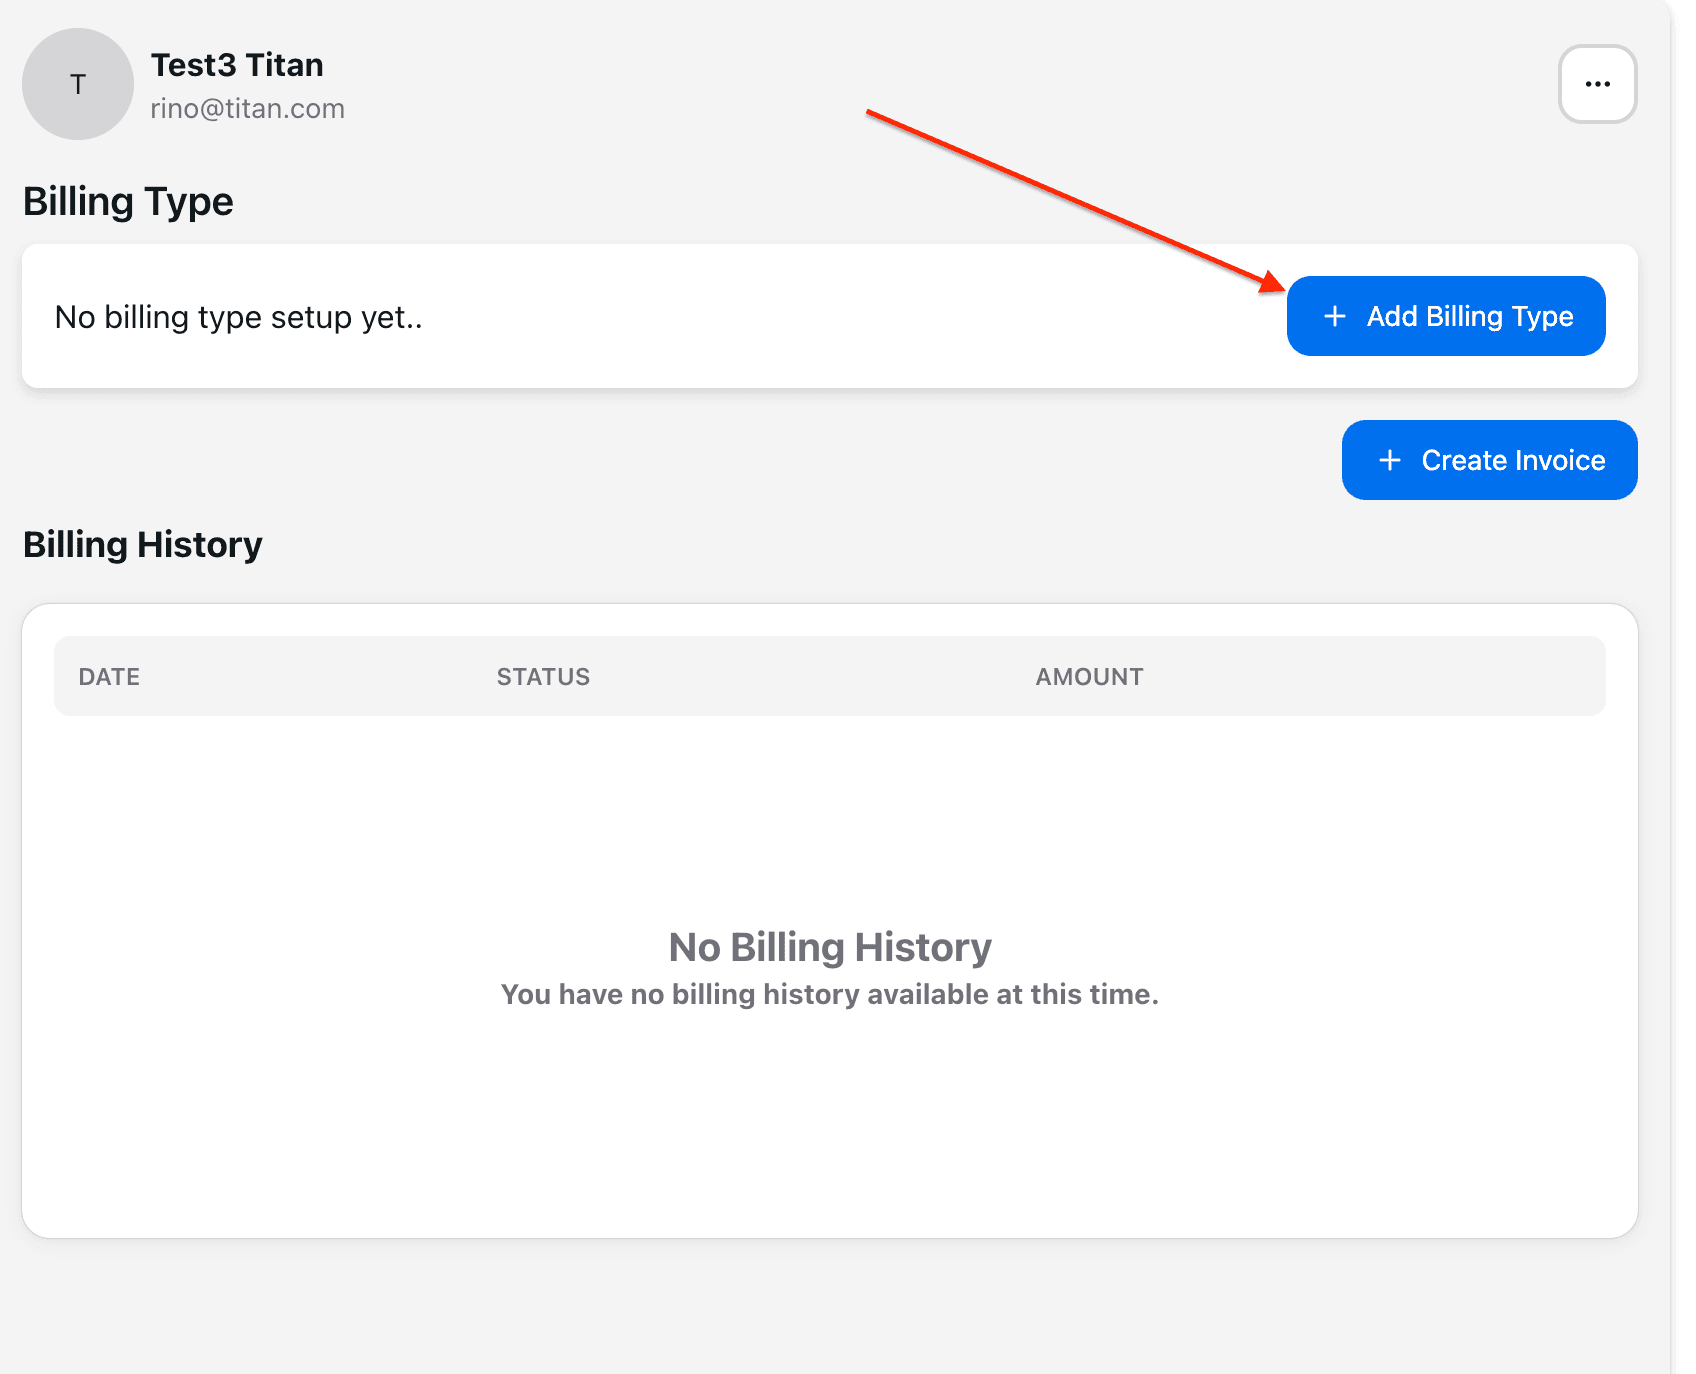Sort by the DATE column header

(109, 677)
